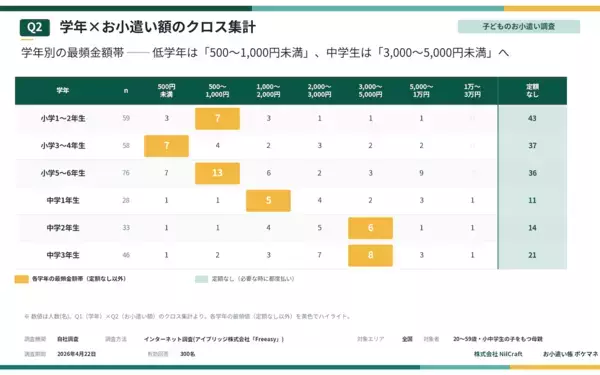Click the '全国' target area value
Image resolution: width=600 pixels, height=375 pixels.
[x=407, y=339]
